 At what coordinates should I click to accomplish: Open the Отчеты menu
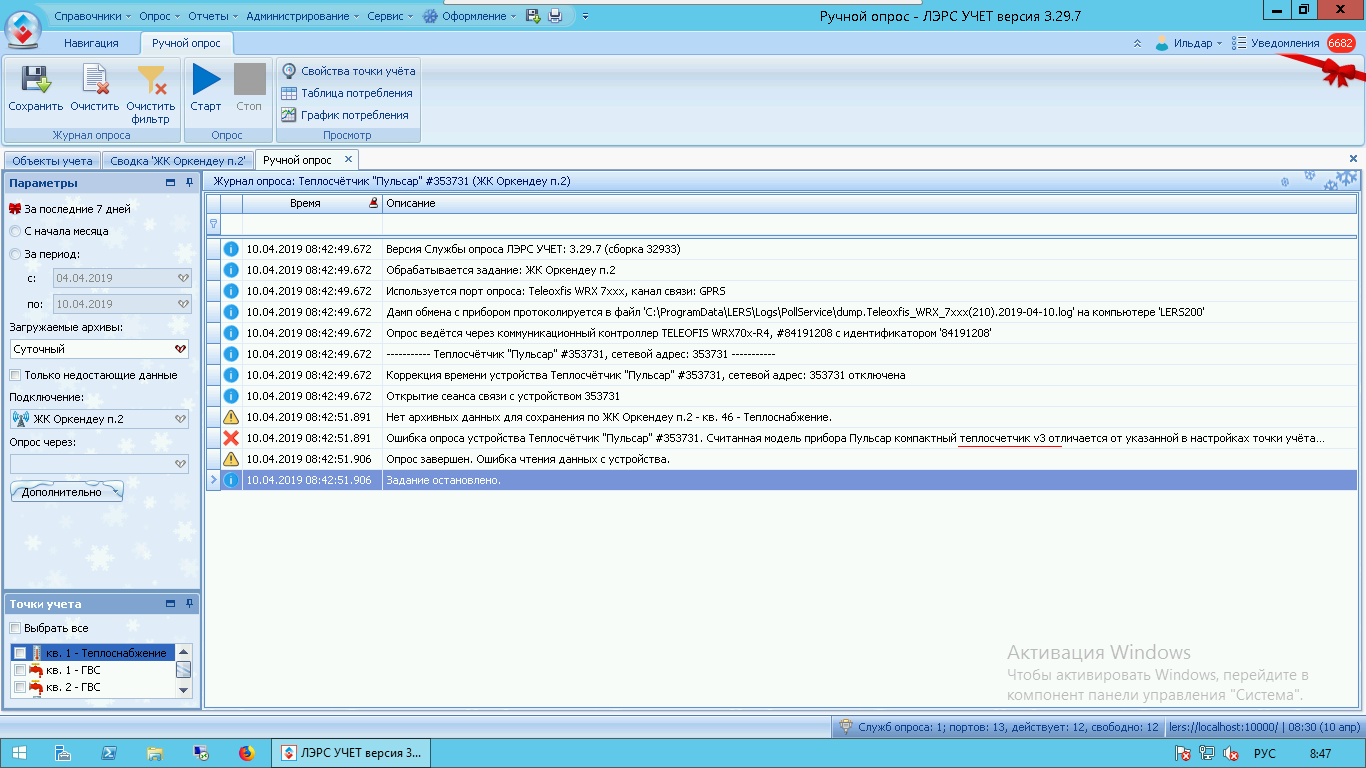[x=214, y=16]
